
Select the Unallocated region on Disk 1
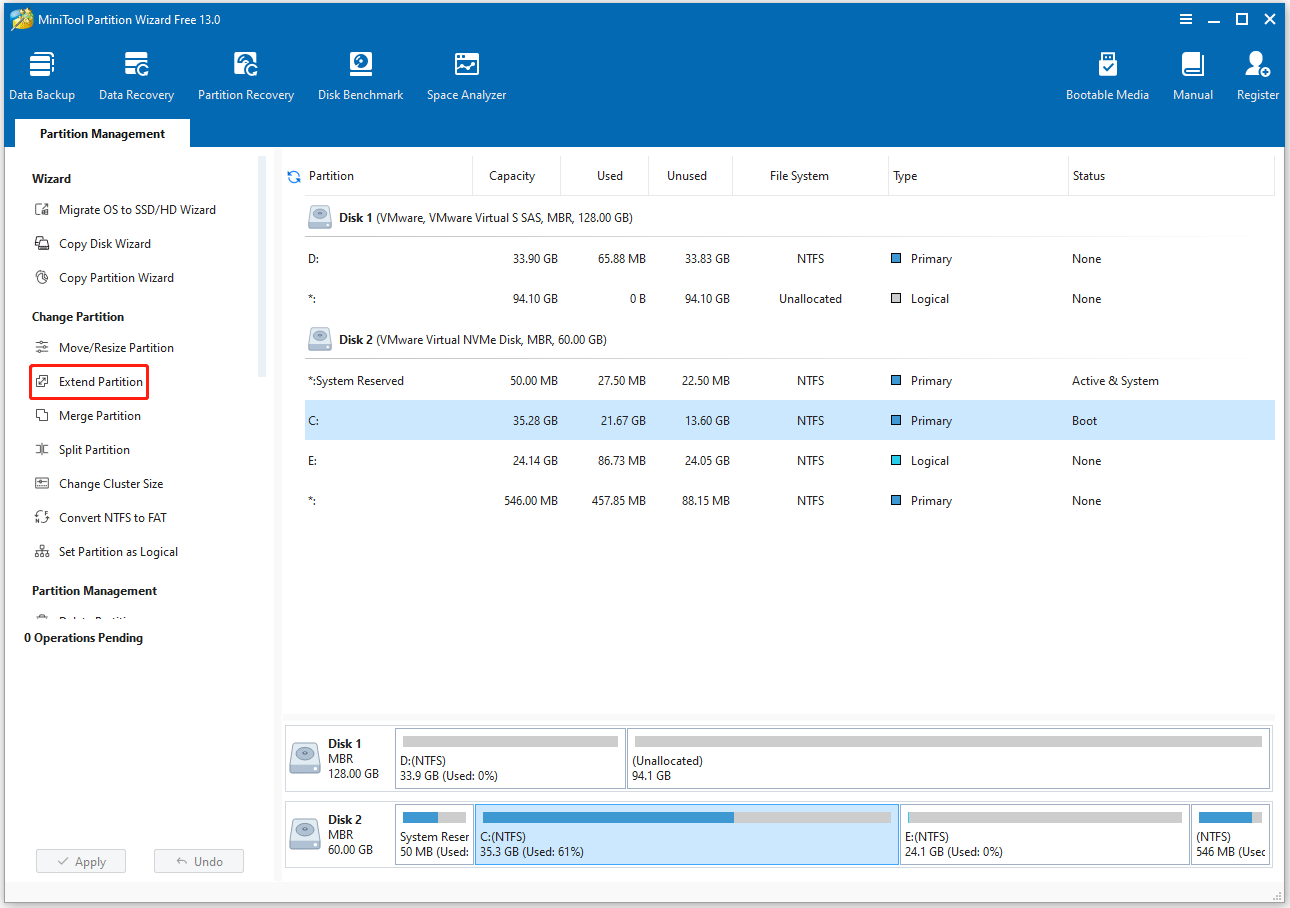tap(947, 758)
